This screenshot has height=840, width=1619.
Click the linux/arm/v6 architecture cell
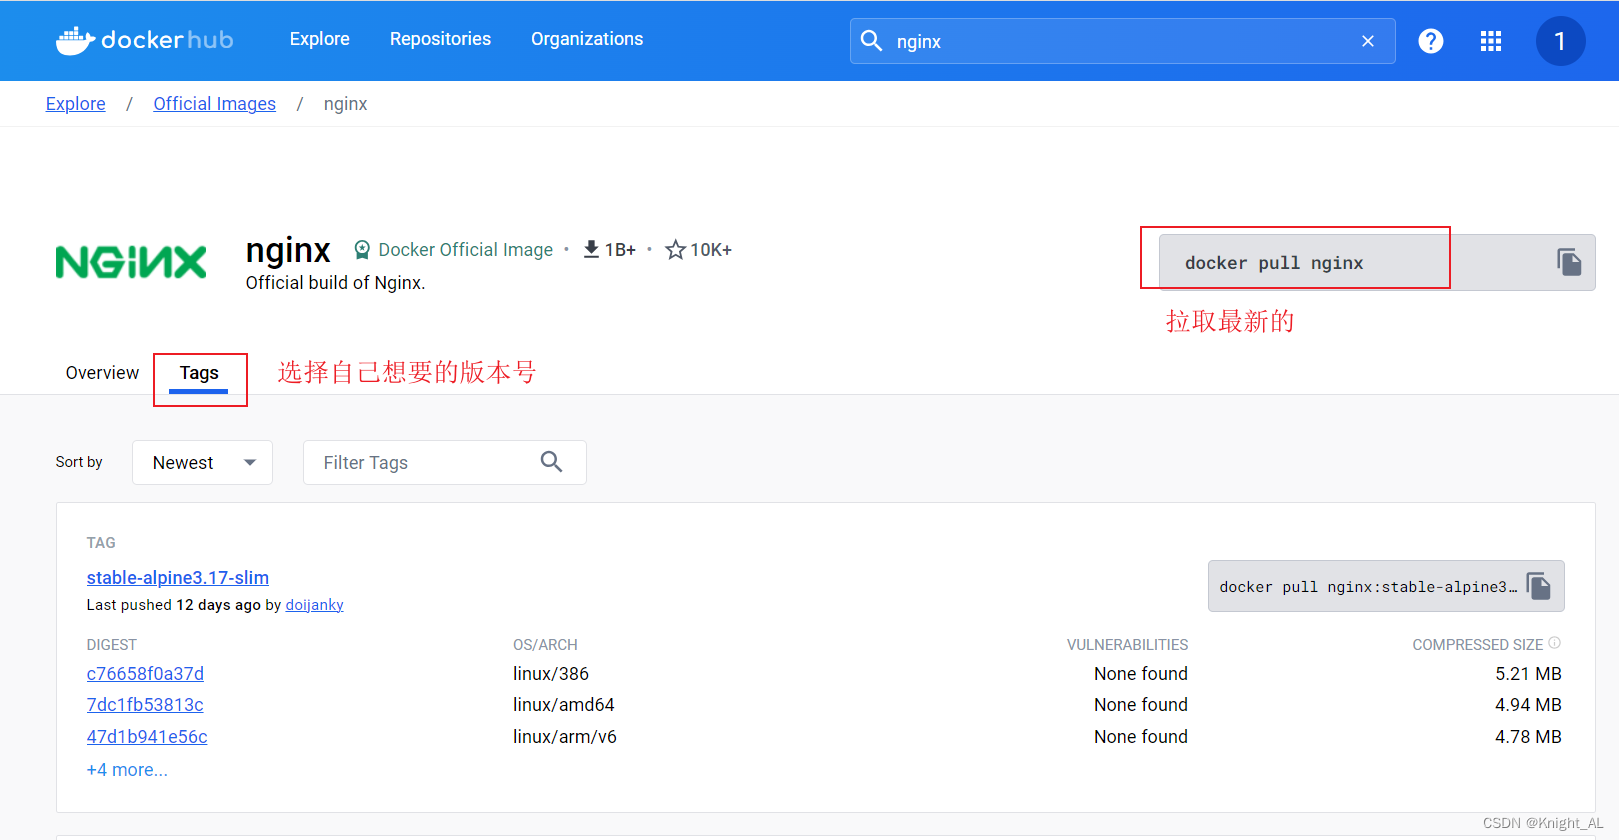point(565,737)
